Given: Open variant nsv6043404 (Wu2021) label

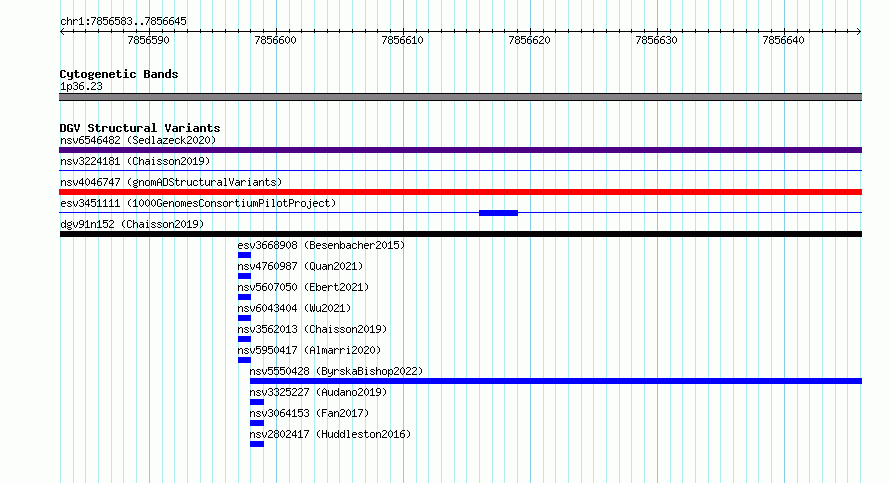Looking at the screenshot, I should coord(294,308).
